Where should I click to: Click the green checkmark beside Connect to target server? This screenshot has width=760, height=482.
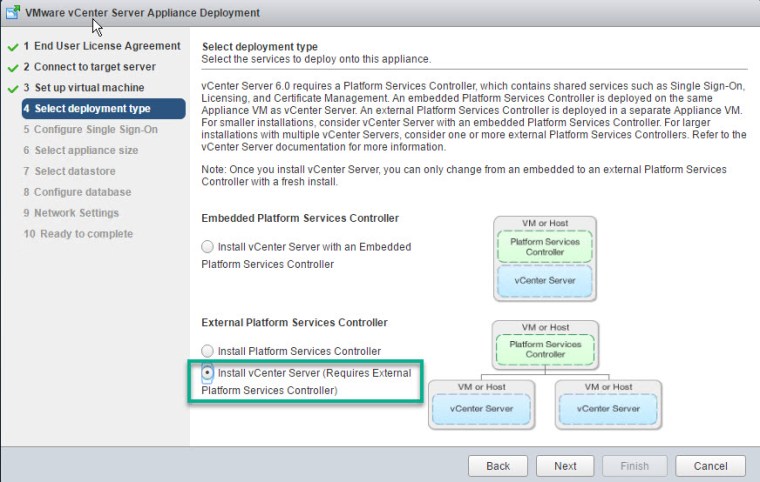(12, 68)
